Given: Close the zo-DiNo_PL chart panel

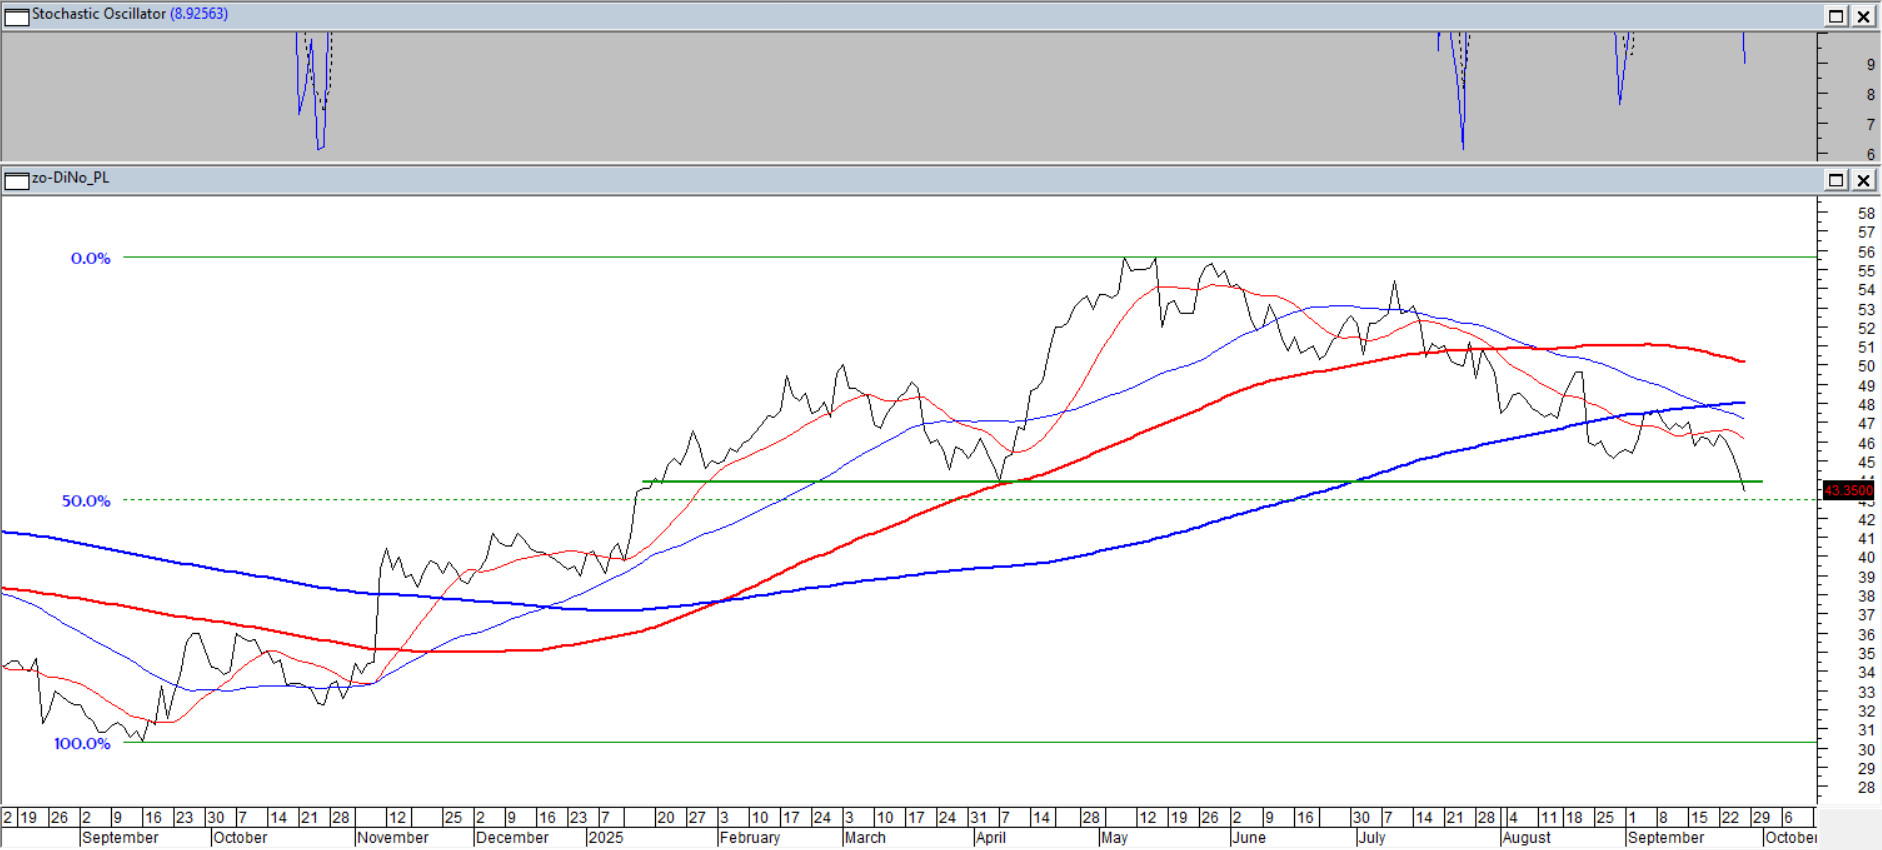Looking at the screenshot, I should tap(1864, 181).
